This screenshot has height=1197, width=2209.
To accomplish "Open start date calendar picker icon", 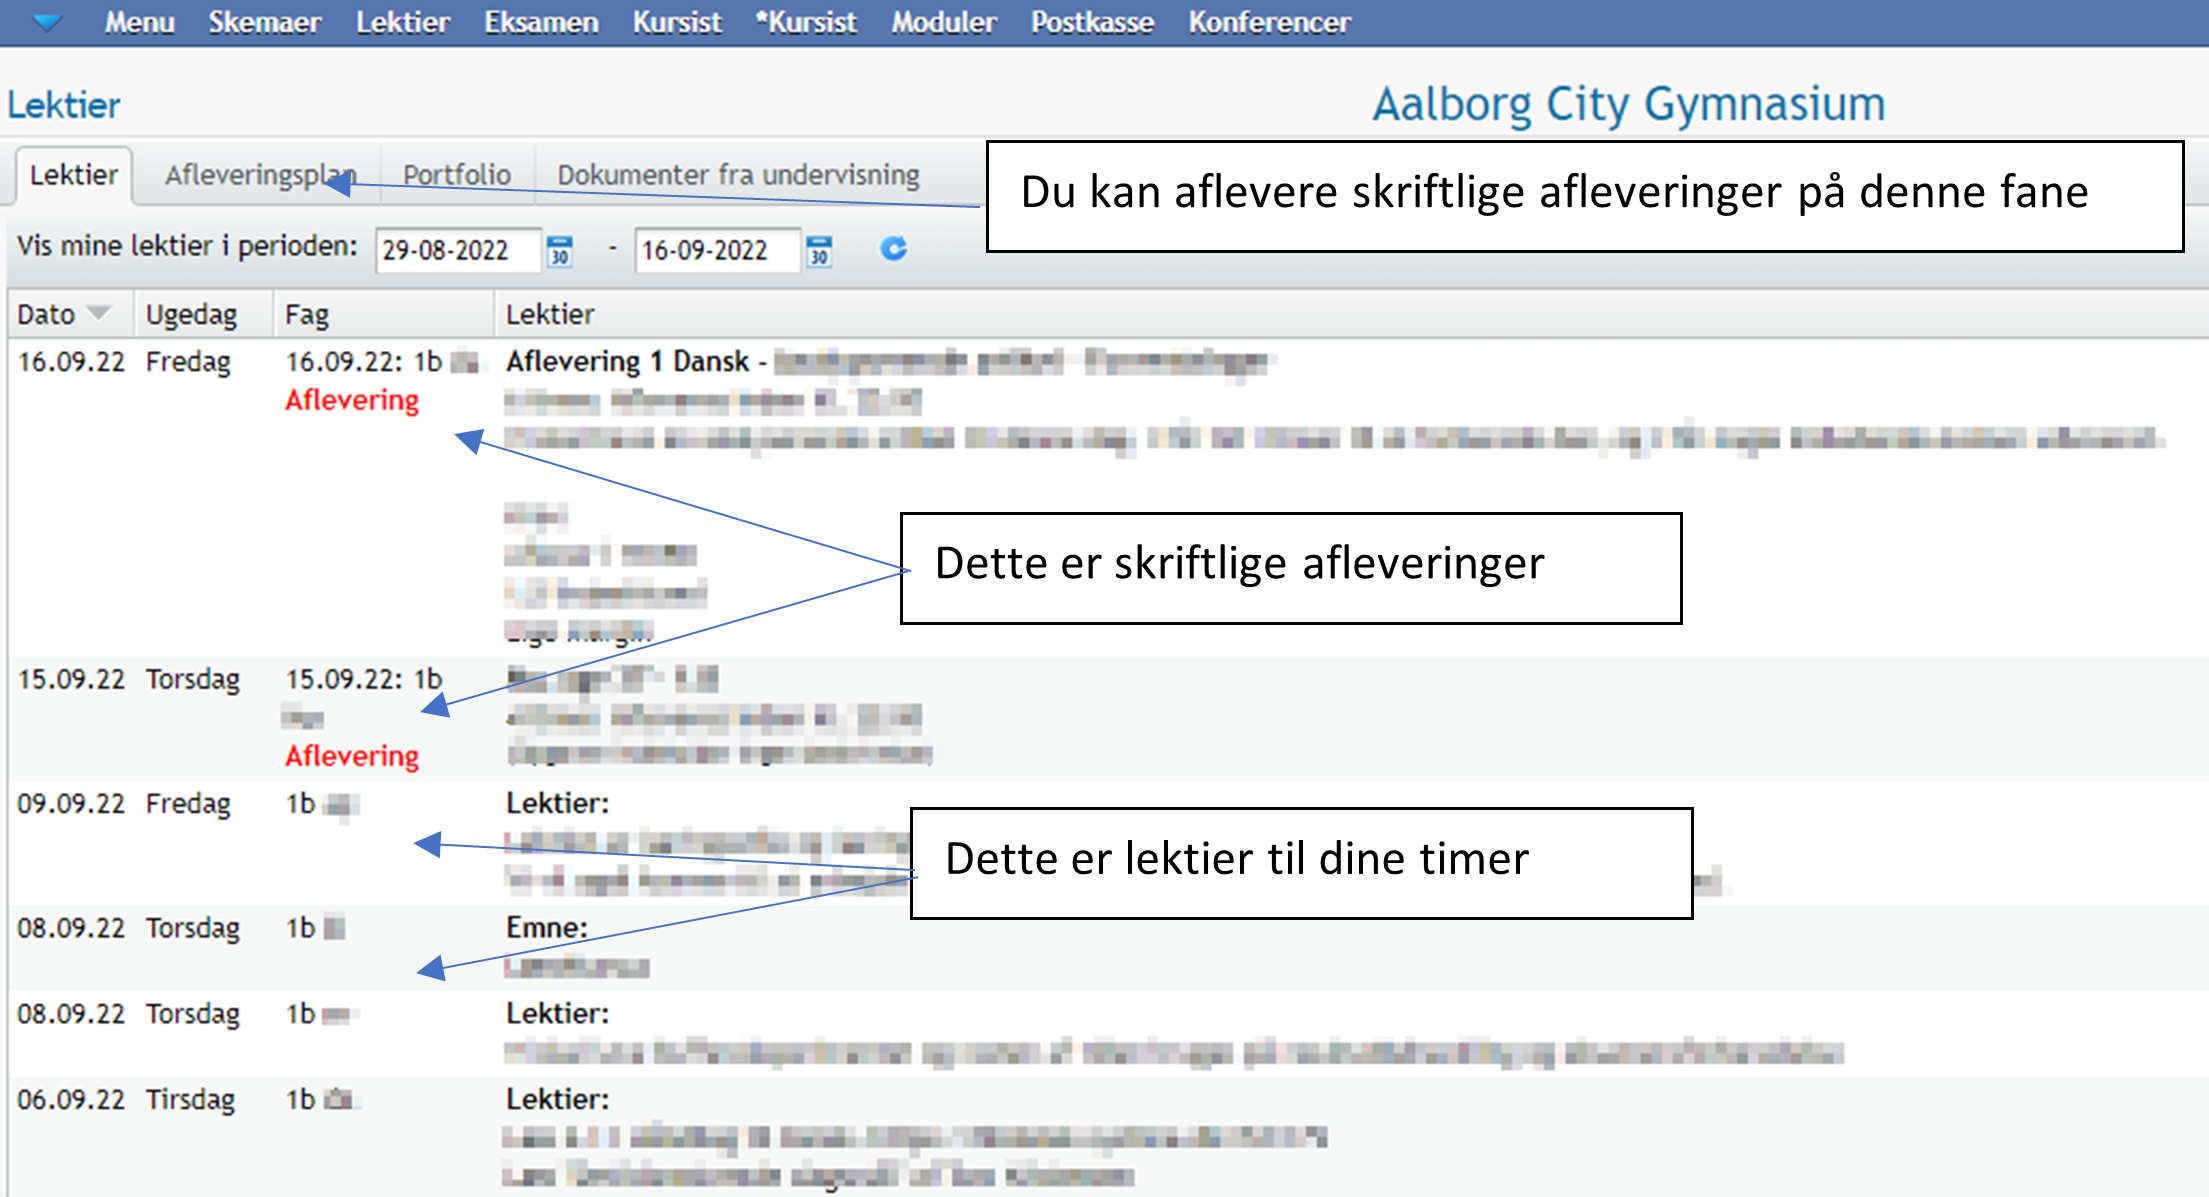I will click(560, 251).
